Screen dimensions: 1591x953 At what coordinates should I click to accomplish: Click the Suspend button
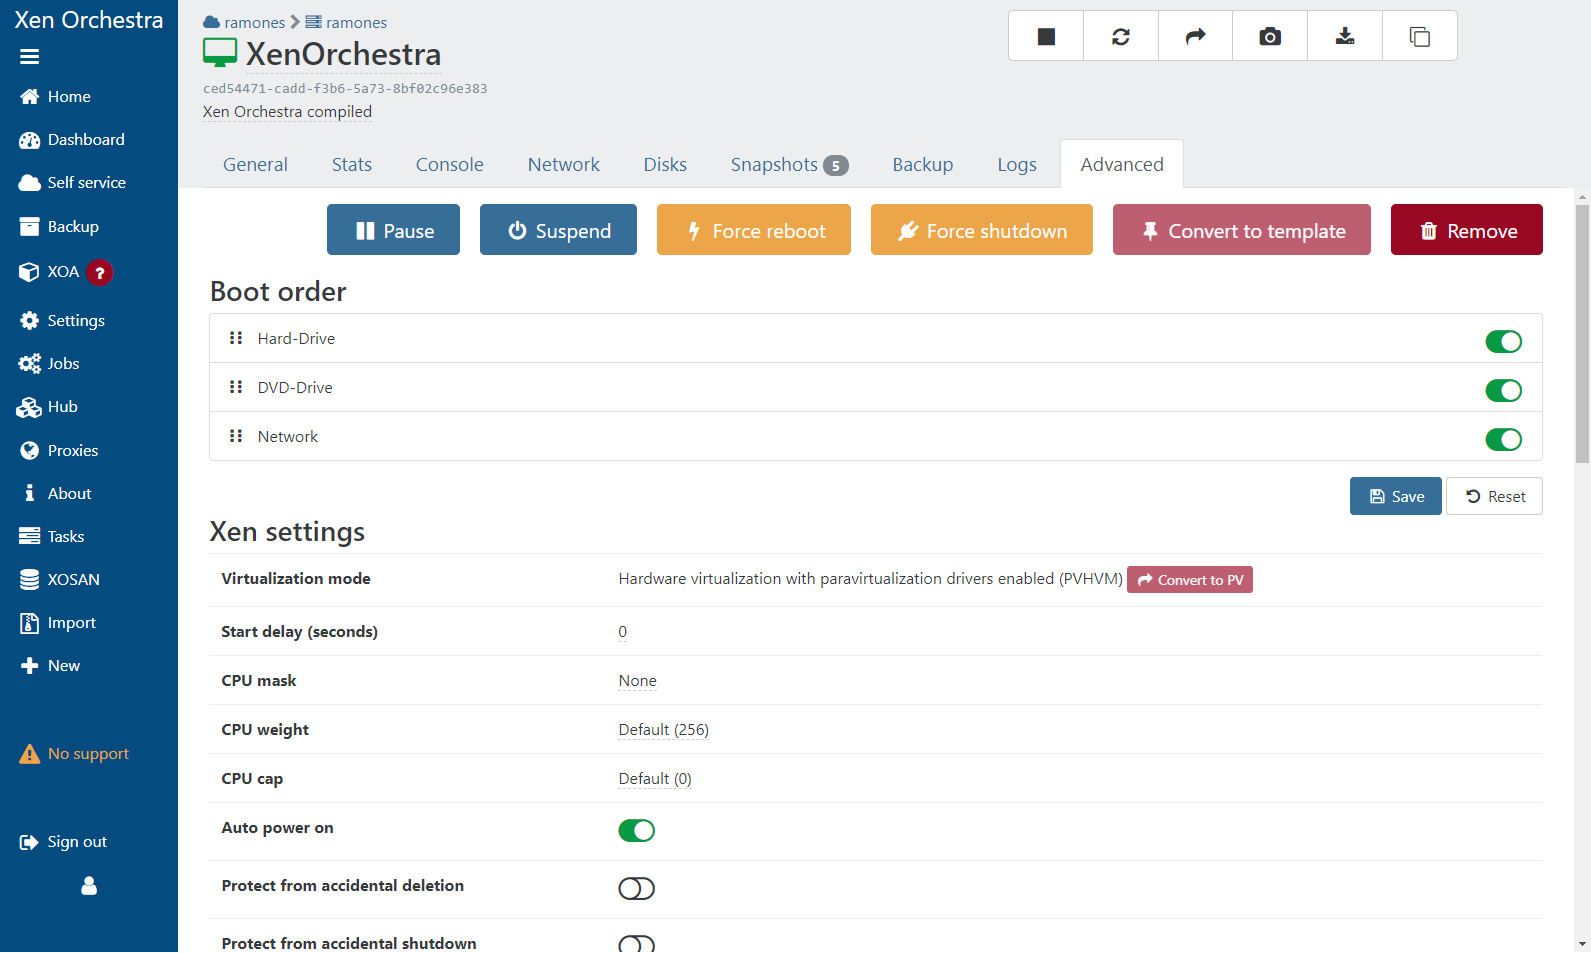click(558, 230)
